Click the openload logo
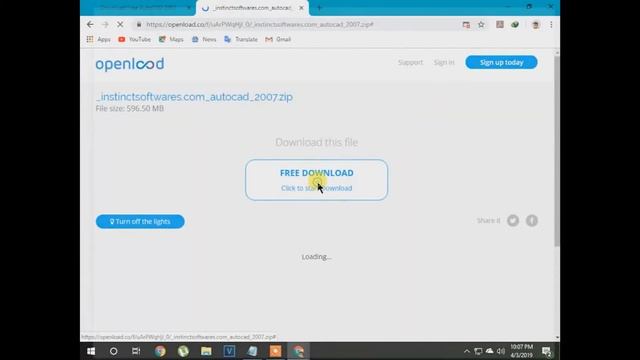The height and width of the screenshot is (360, 640). tap(130, 64)
